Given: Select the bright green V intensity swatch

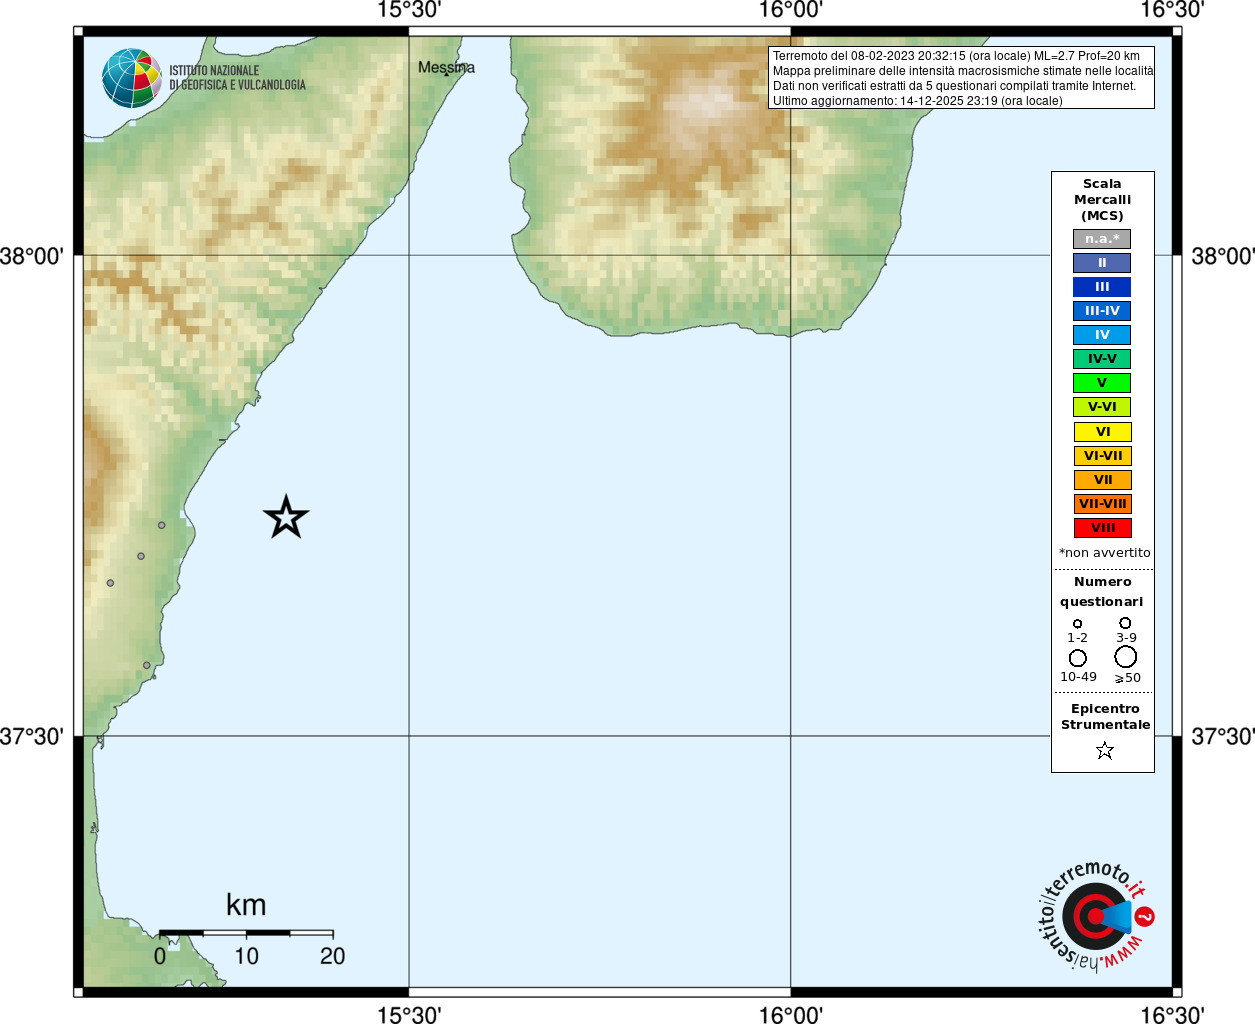Looking at the screenshot, I should 1102,383.
